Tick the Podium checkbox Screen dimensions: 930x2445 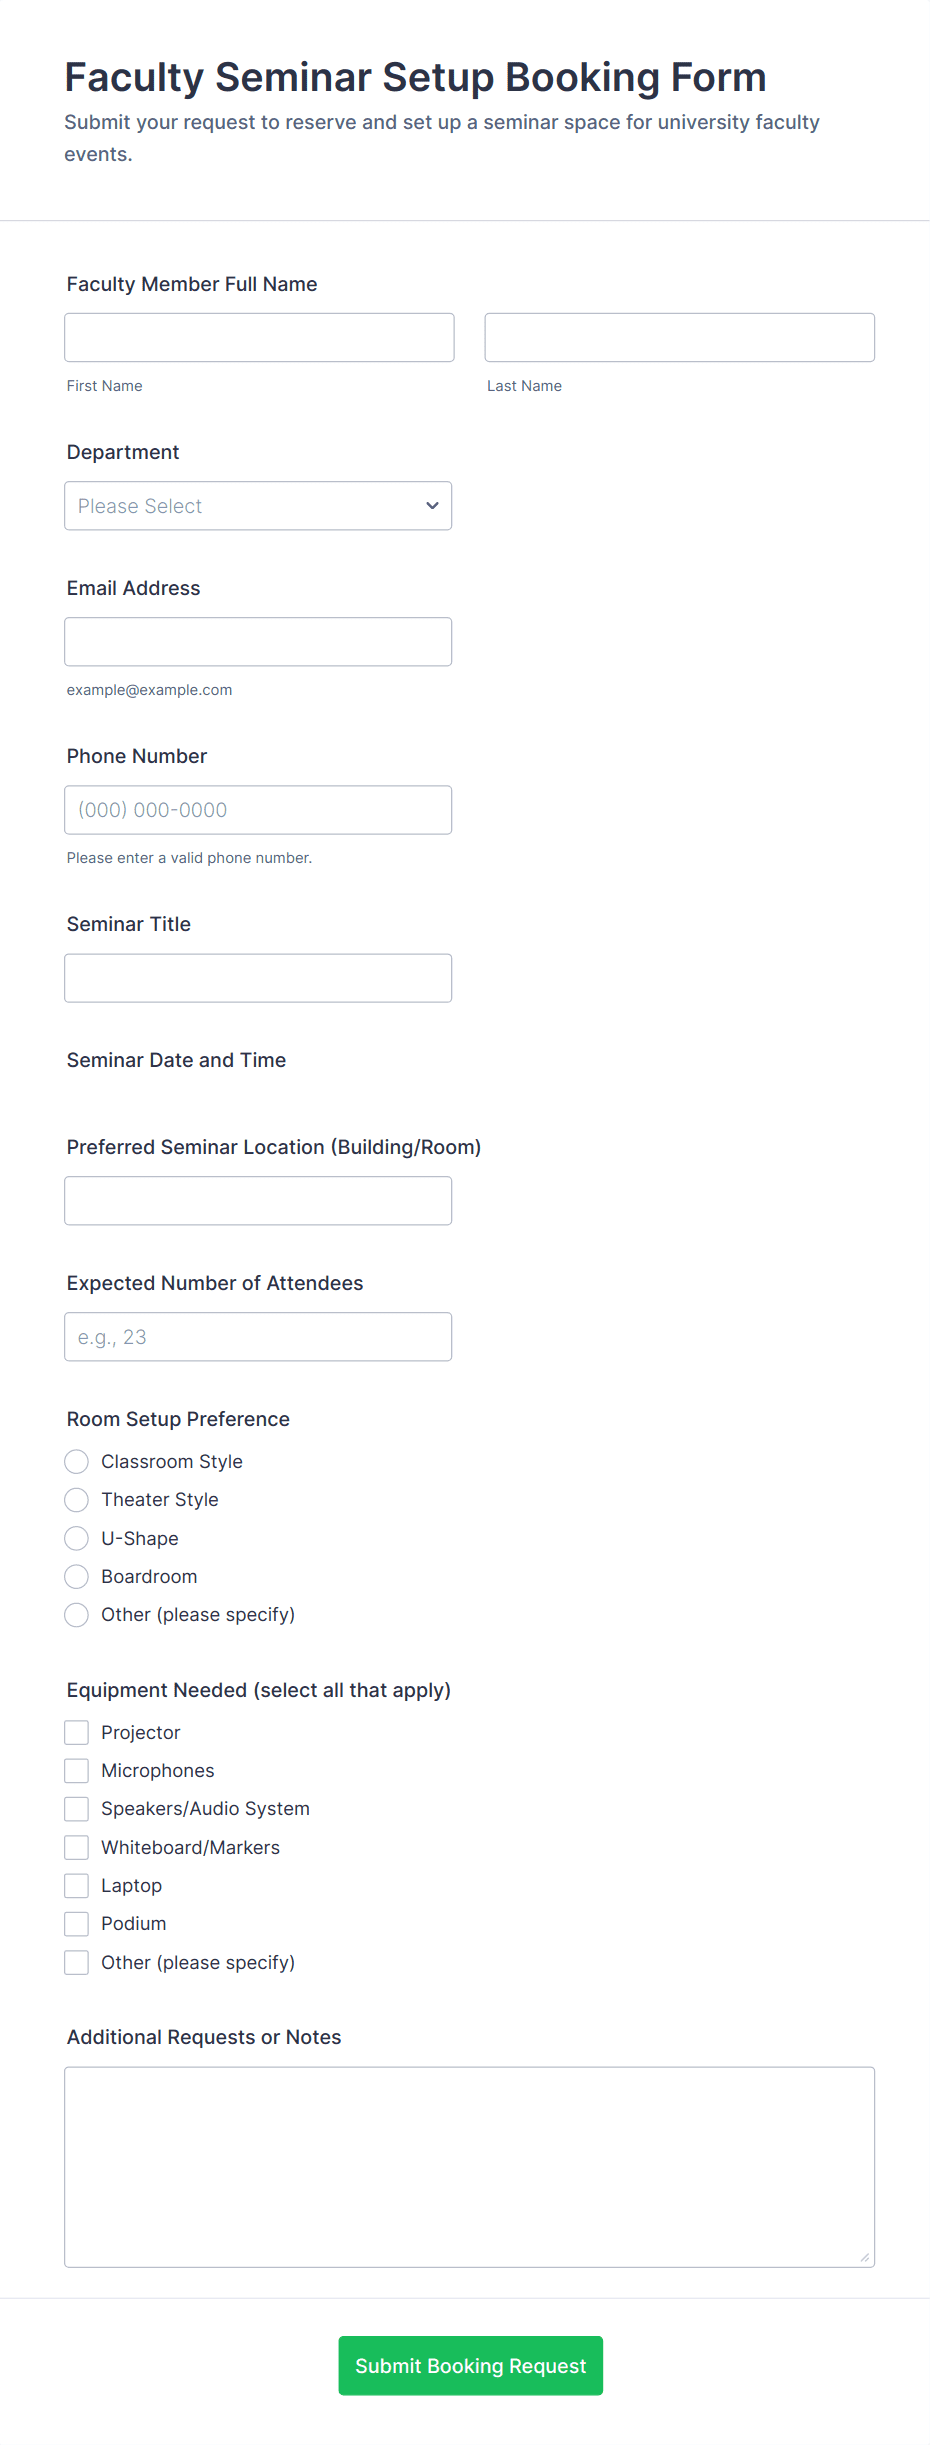(77, 1924)
